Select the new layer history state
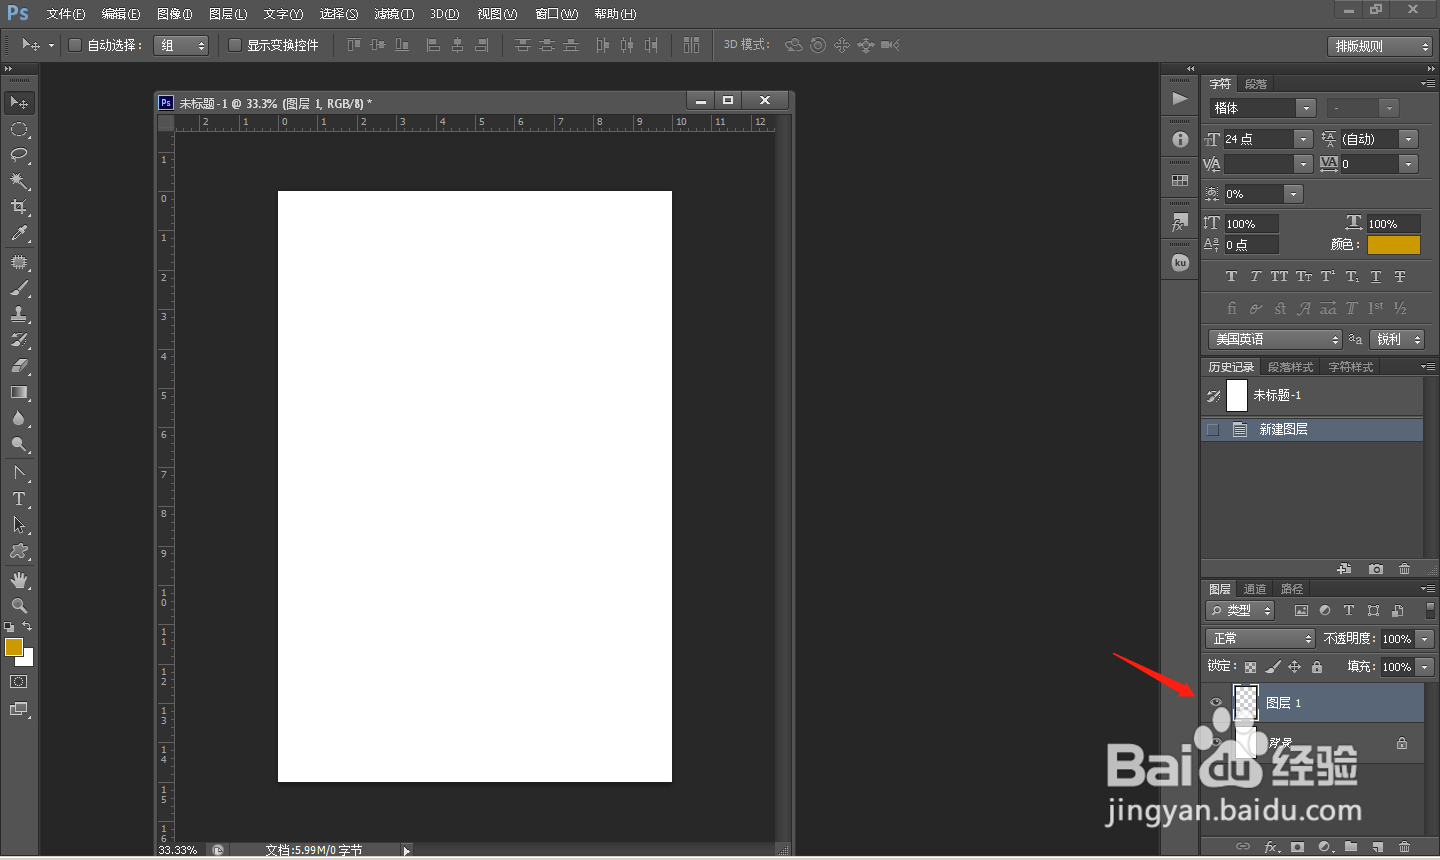The width and height of the screenshot is (1440, 860). pyautogui.click(x=1312, y=430)
